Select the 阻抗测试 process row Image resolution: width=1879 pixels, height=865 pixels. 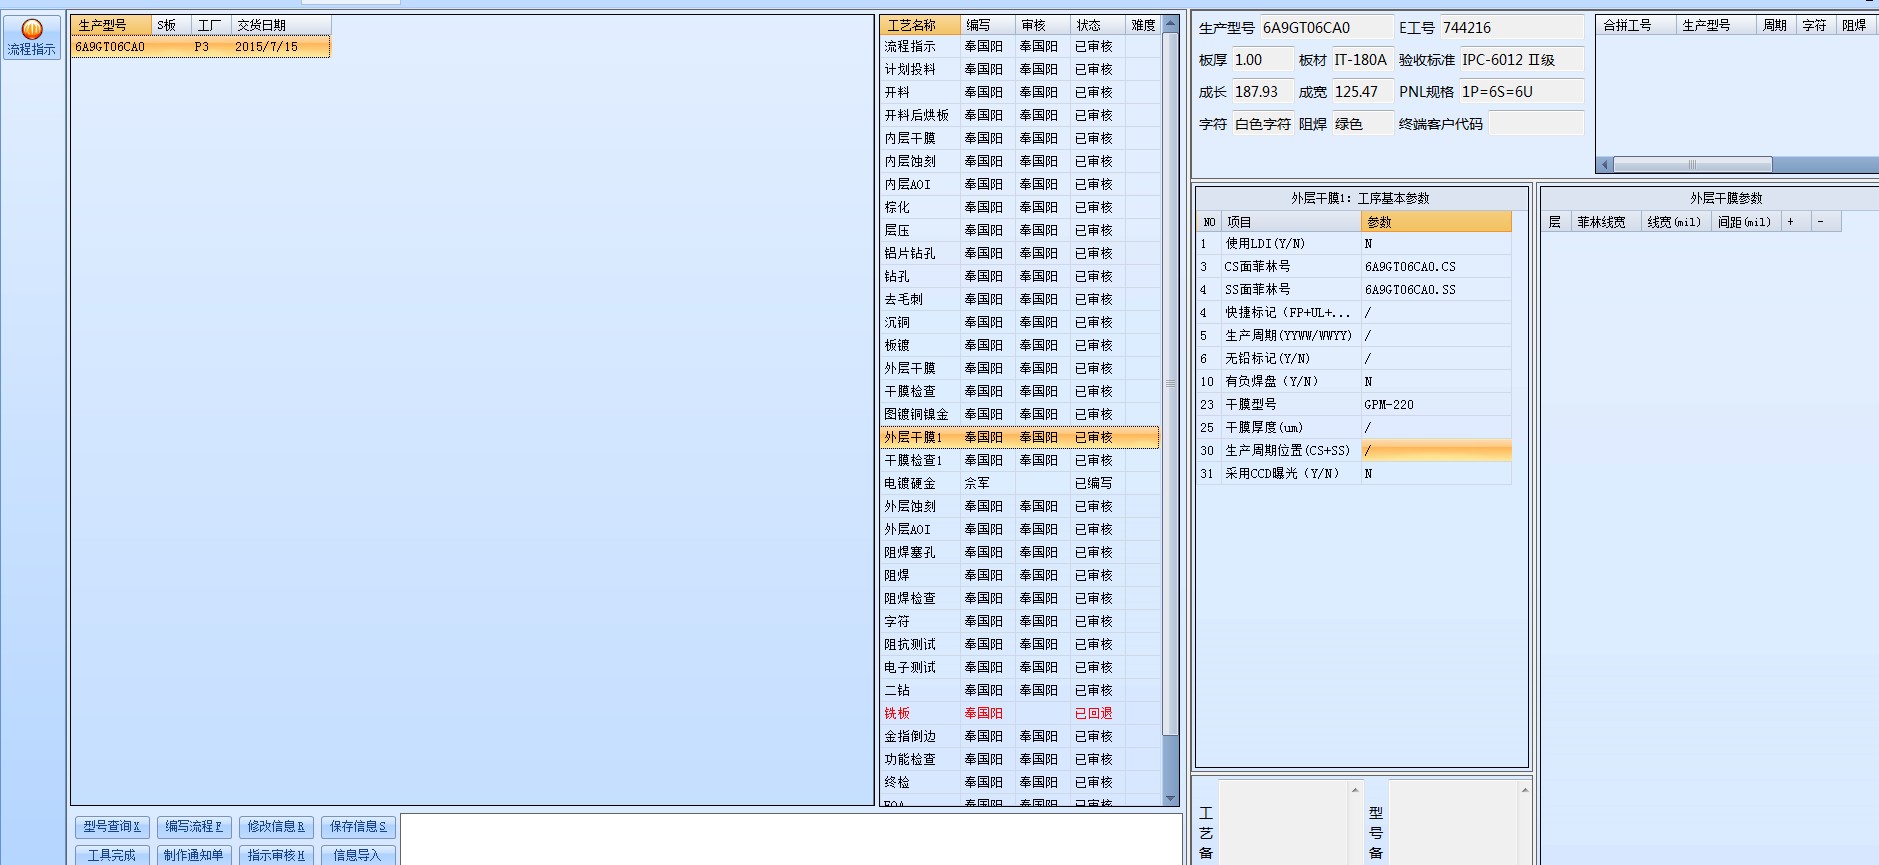pos(1020,645)
